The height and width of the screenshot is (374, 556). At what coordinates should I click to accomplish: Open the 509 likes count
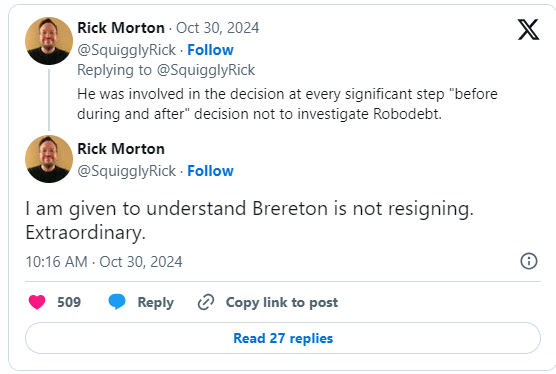pos(69,302)
